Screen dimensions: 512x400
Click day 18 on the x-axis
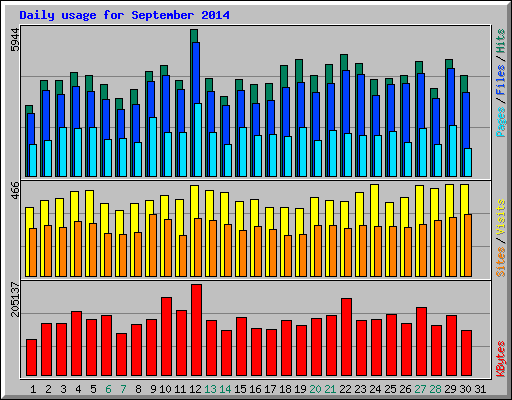coord(285,389)
